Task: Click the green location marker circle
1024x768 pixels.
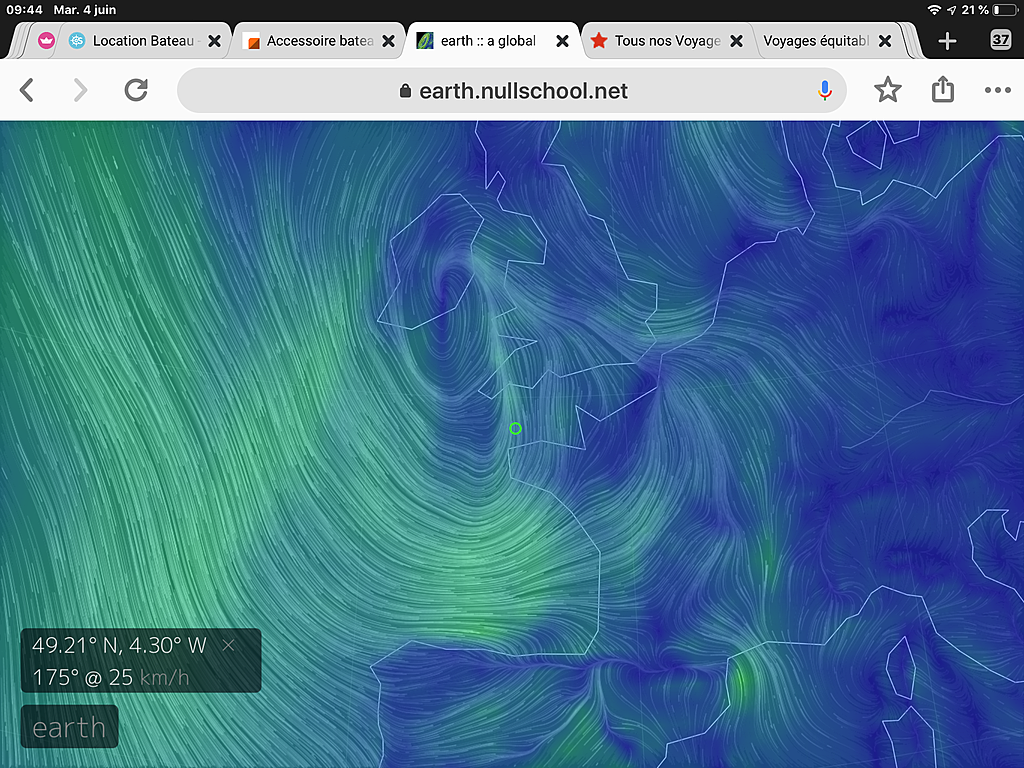Action: [x=515, y=428]
